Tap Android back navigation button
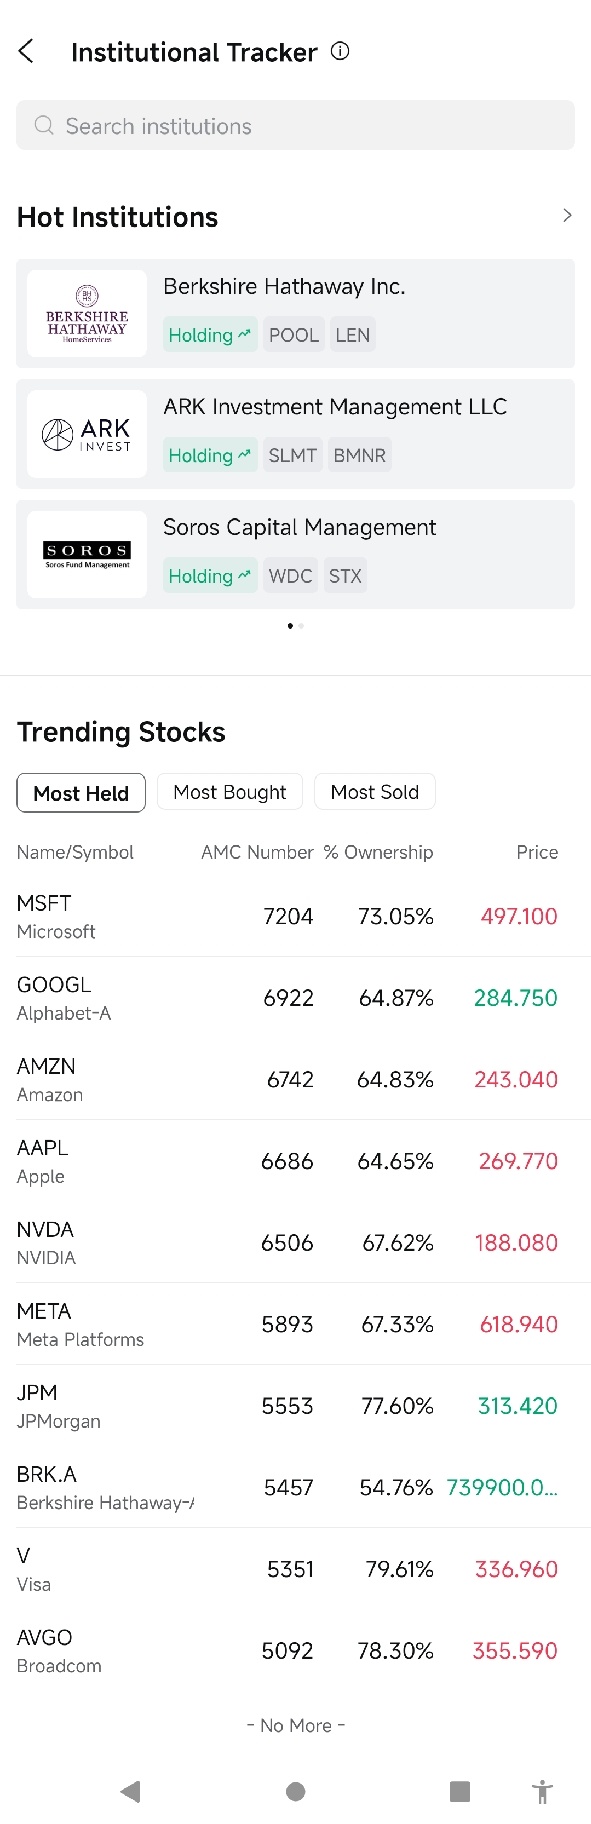The height and width of the screenshot is (1824, 591). click(130, 1791)
